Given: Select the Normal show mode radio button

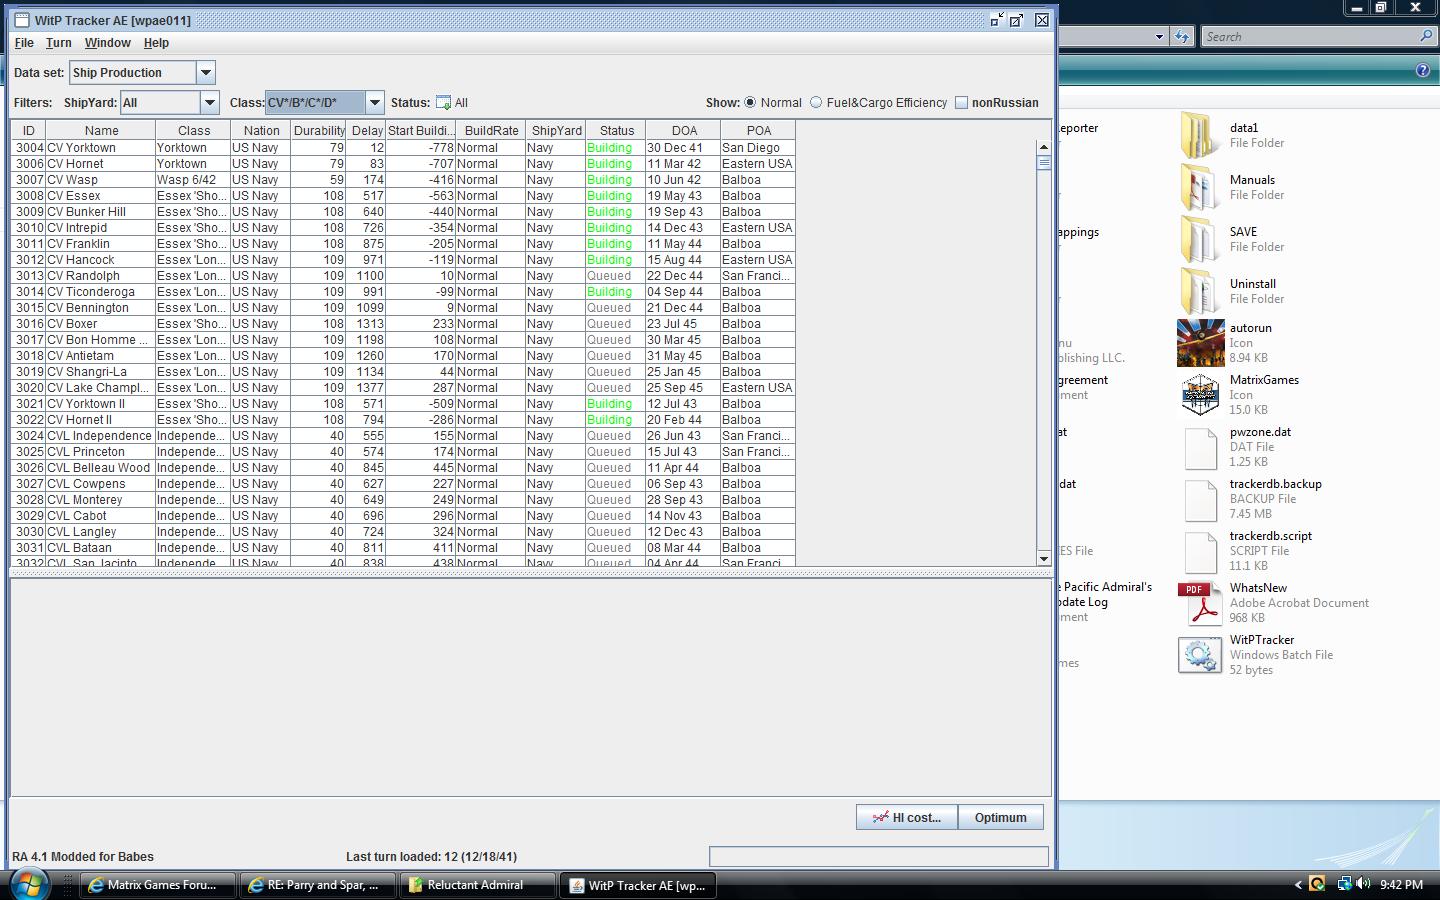Looking at the screenshot, I should (750, 102).
